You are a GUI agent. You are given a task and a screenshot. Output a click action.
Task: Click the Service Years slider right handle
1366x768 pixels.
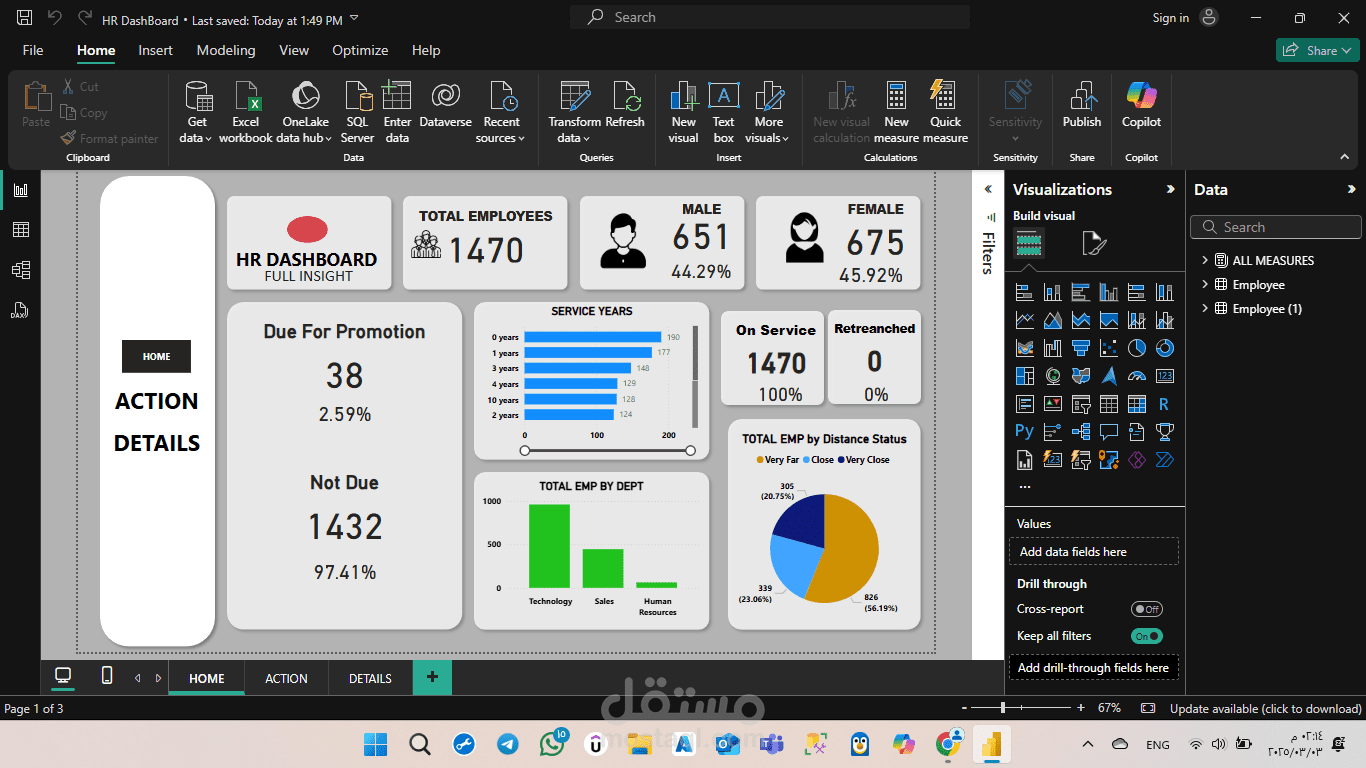690,452
